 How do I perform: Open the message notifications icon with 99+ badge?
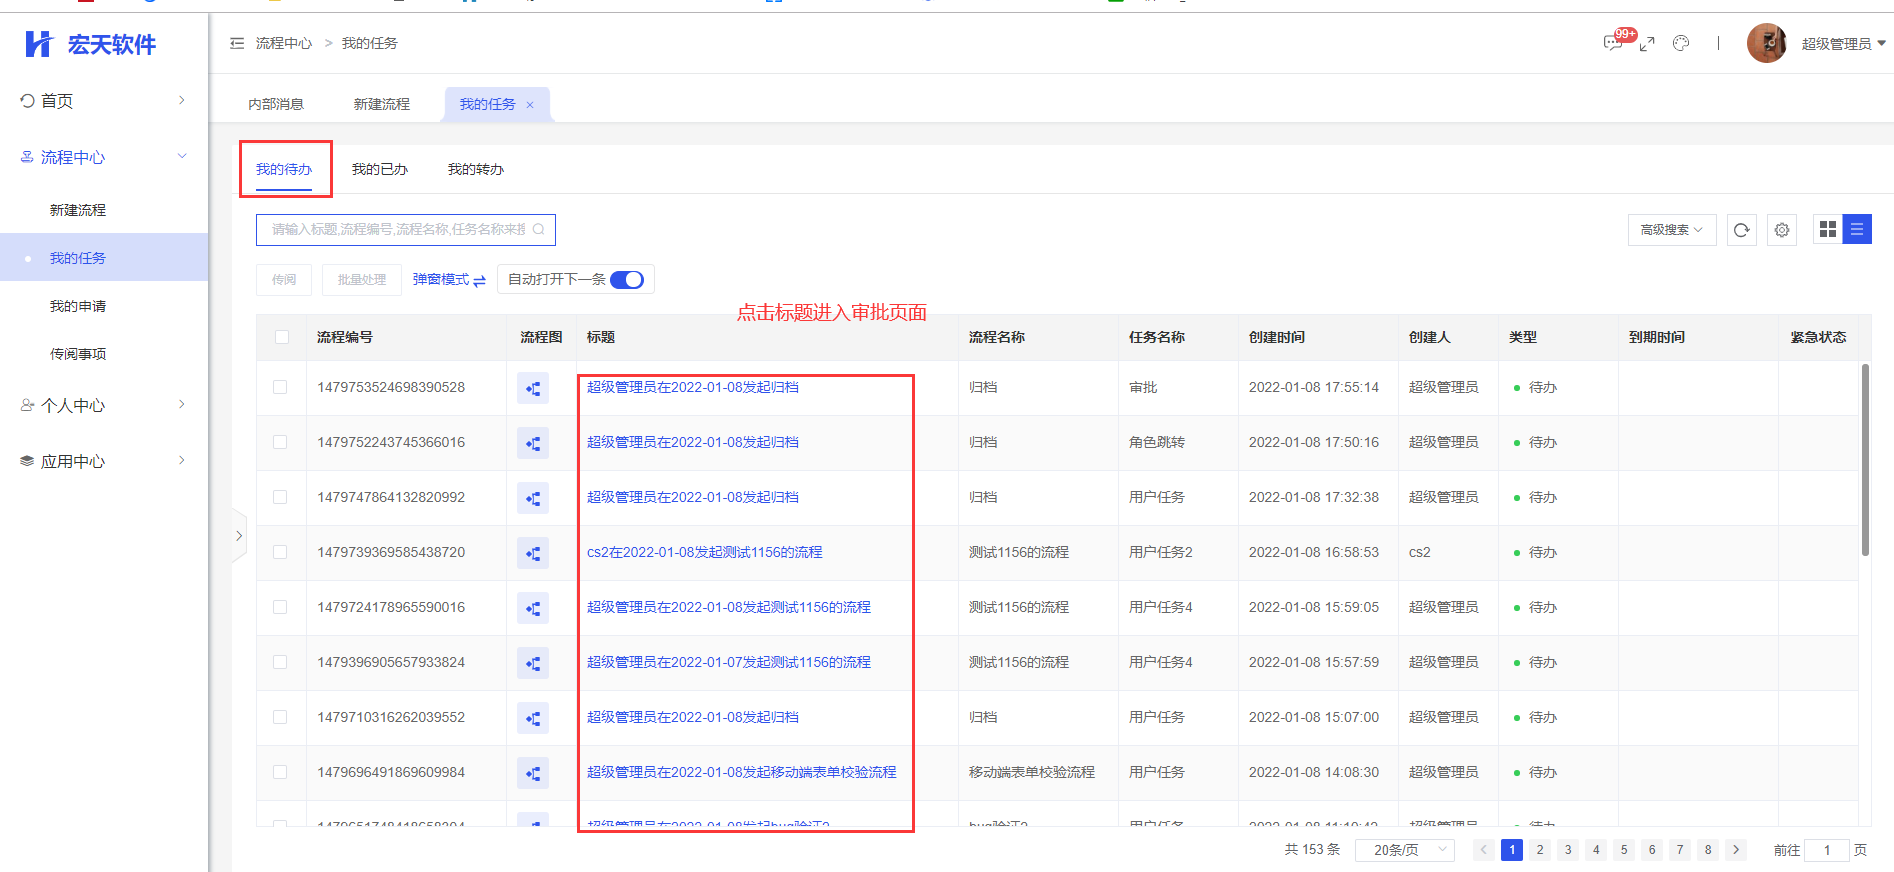(x=1612, y=43)
